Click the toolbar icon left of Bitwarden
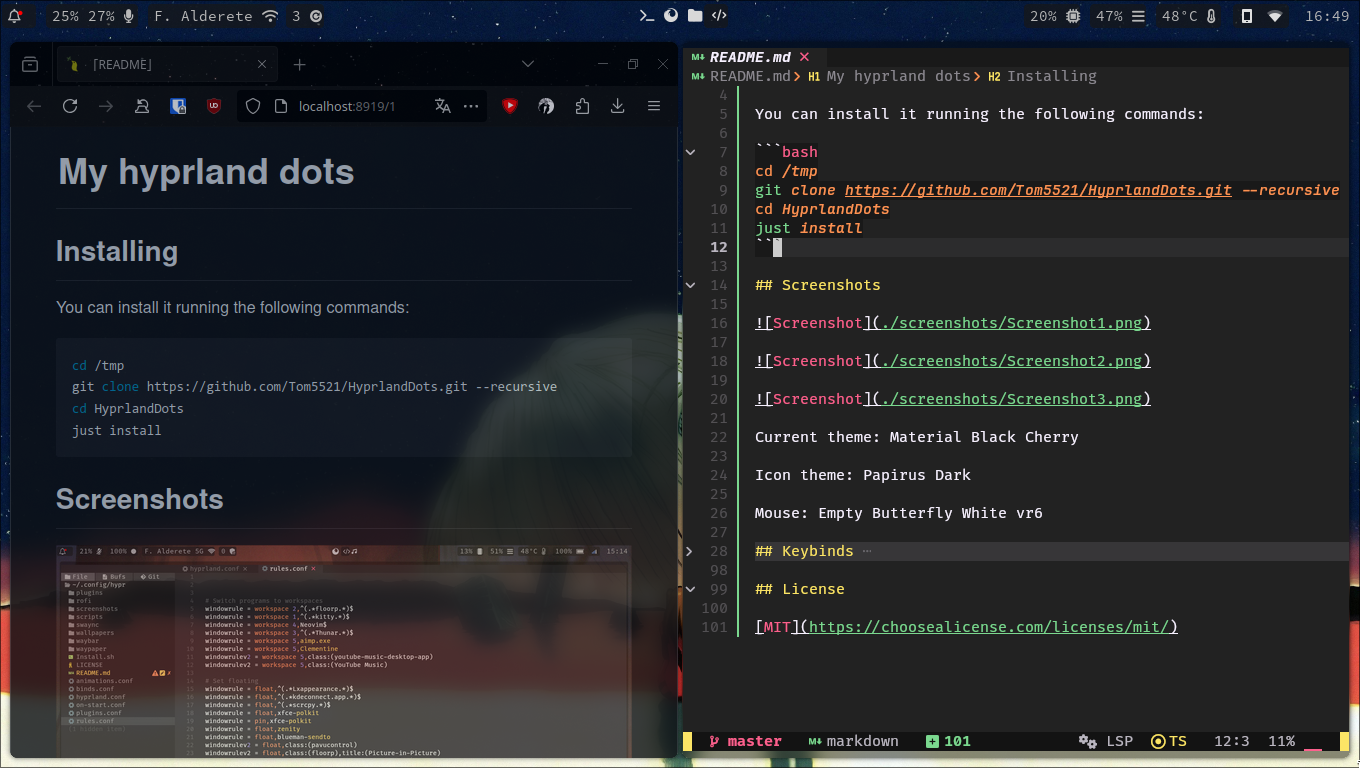Screen dimensions: 1360x768 coord(142,106)
